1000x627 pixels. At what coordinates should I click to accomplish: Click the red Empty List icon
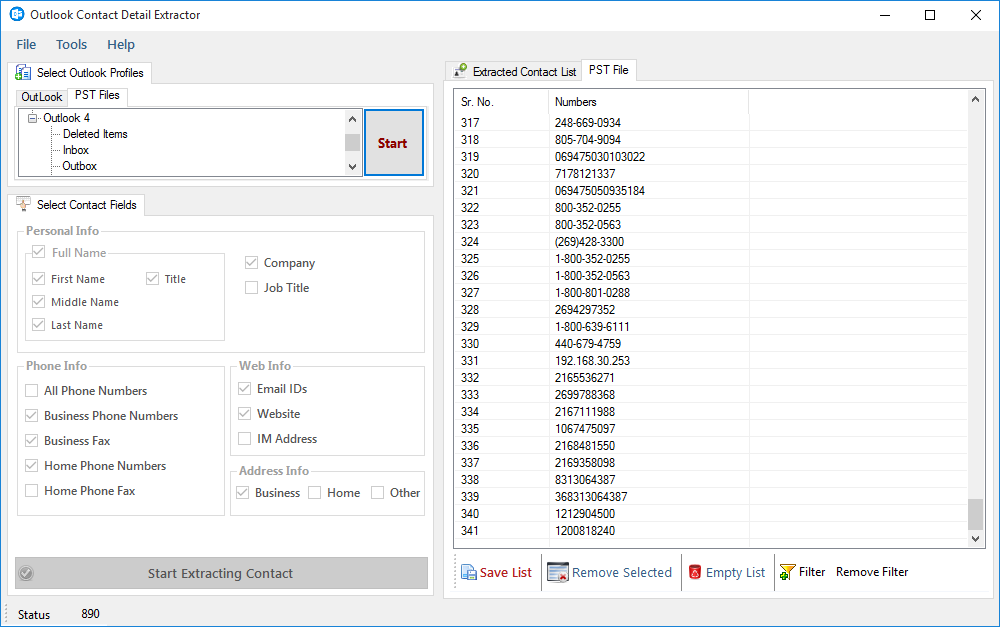pyautogui.click(x=695, y=572)
